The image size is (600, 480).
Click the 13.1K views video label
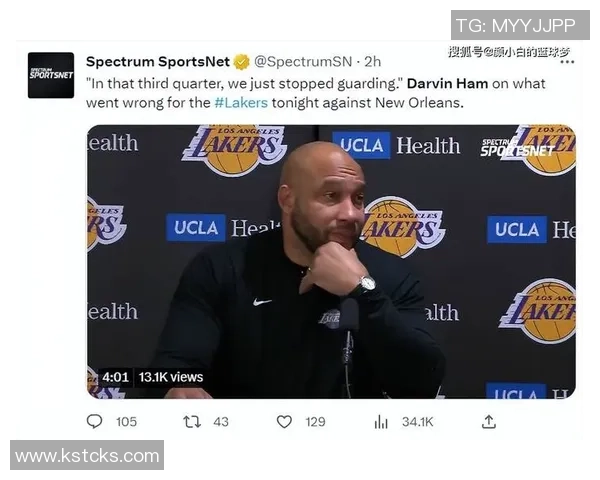[171, 377]
